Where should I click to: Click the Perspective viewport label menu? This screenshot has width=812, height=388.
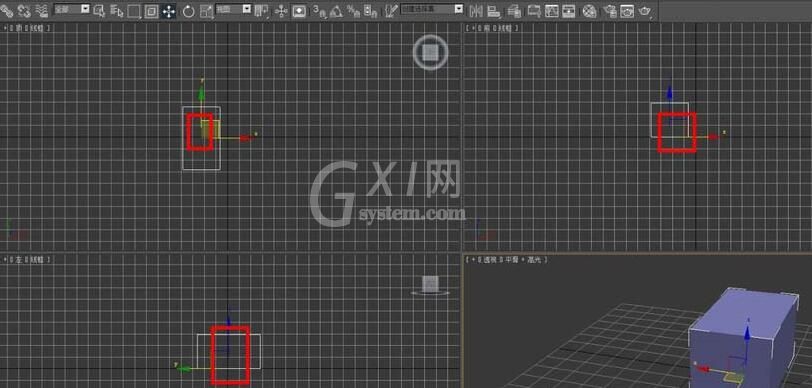pos(506,259)
